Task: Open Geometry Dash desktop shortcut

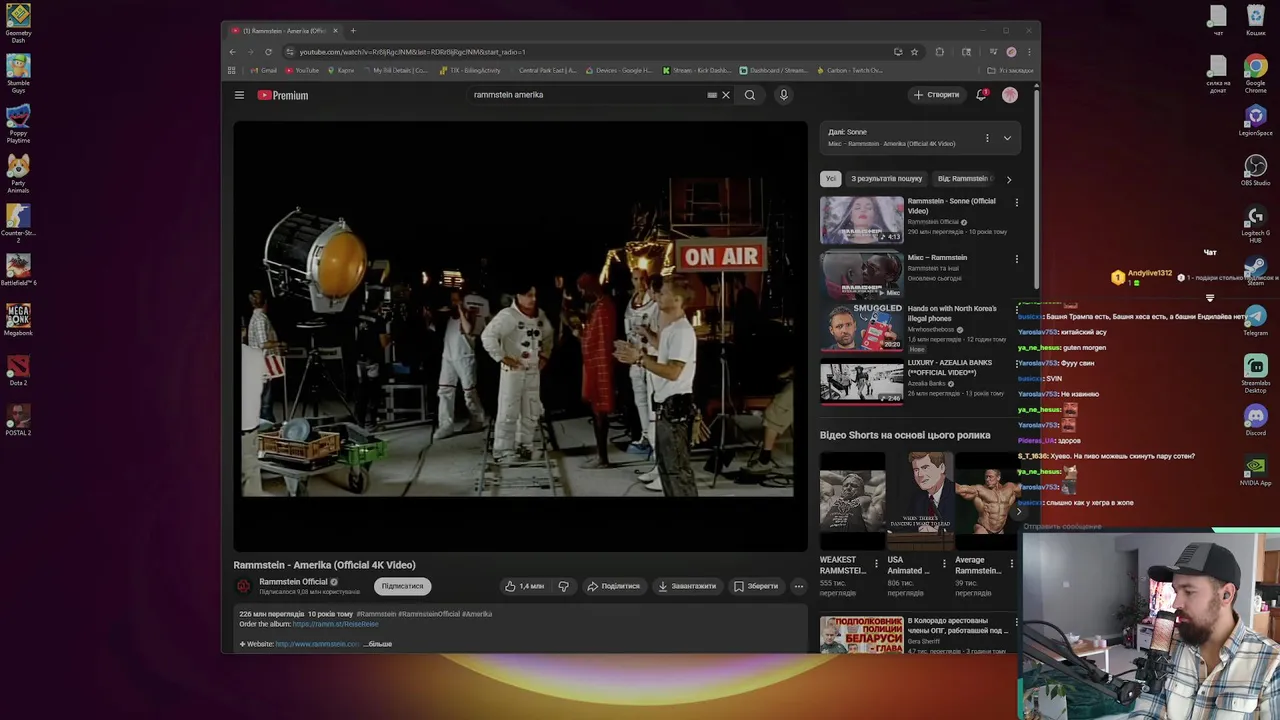Action: [18, 23]
